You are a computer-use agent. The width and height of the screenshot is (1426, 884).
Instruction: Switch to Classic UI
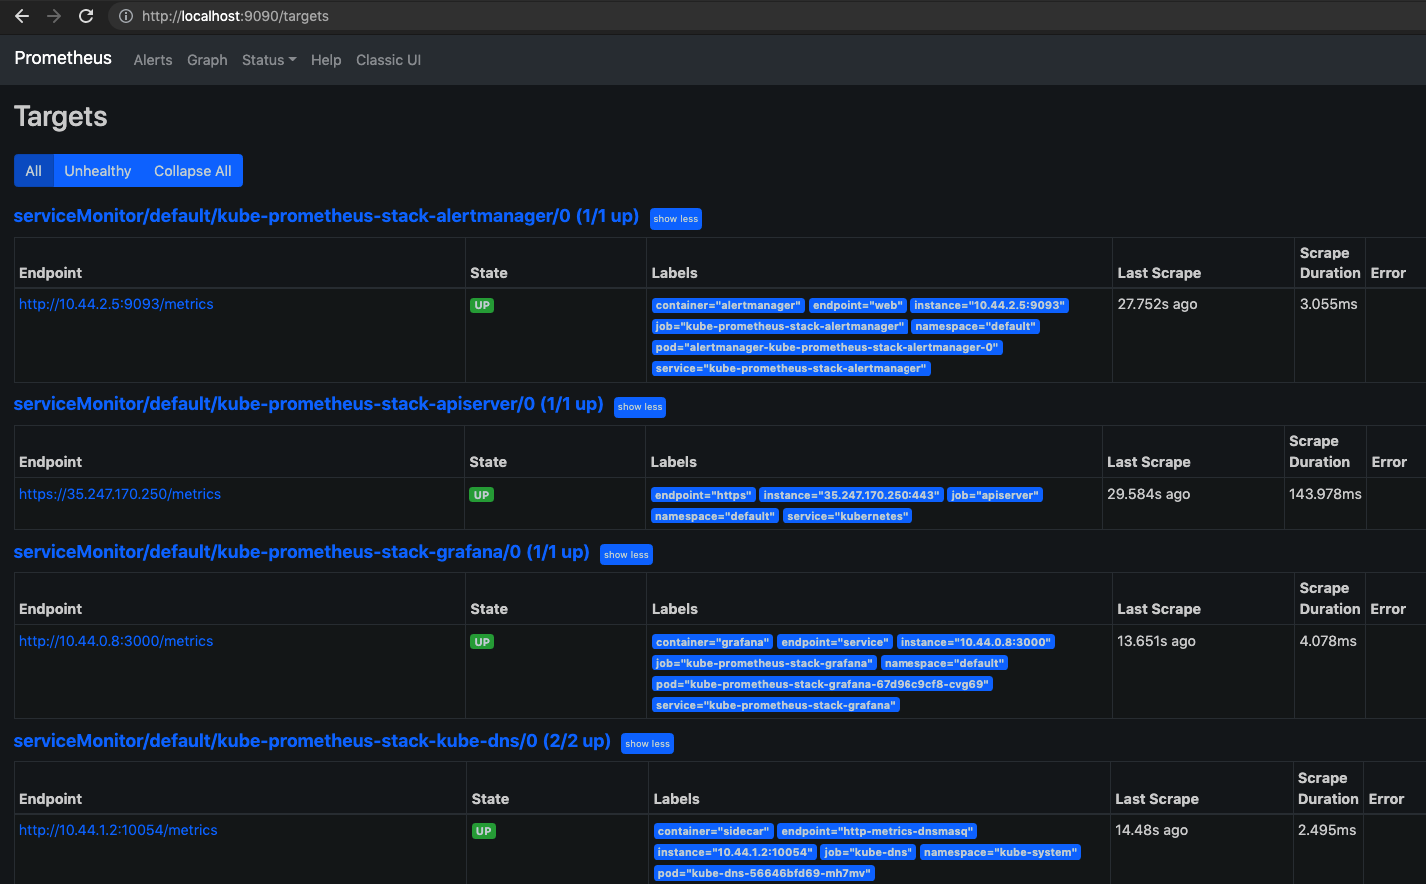click(388, 60)
